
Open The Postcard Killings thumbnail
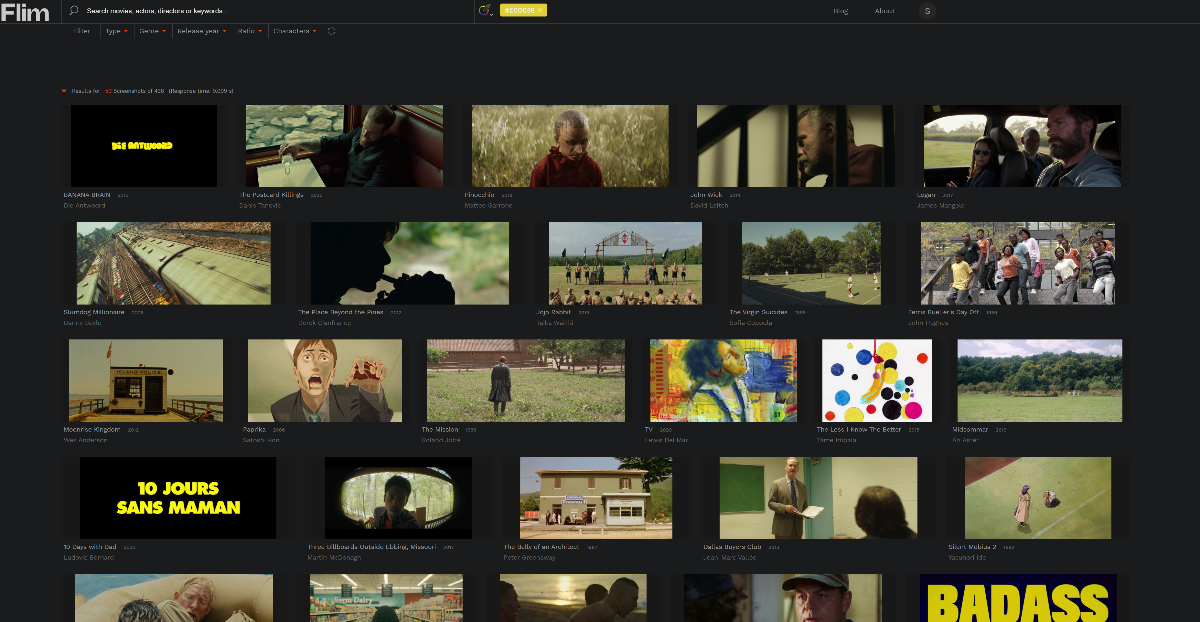coord(345,146)
